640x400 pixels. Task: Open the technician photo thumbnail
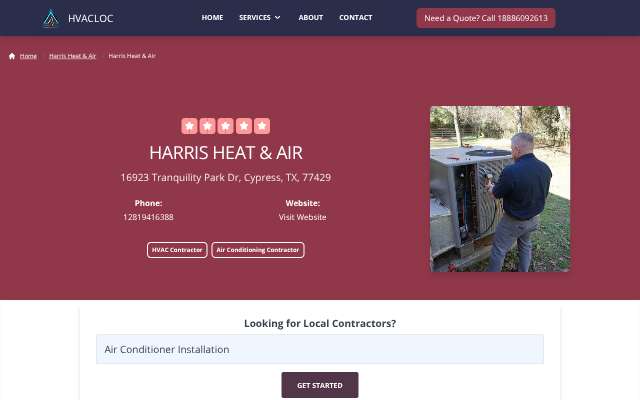click(x=500, y=189)
